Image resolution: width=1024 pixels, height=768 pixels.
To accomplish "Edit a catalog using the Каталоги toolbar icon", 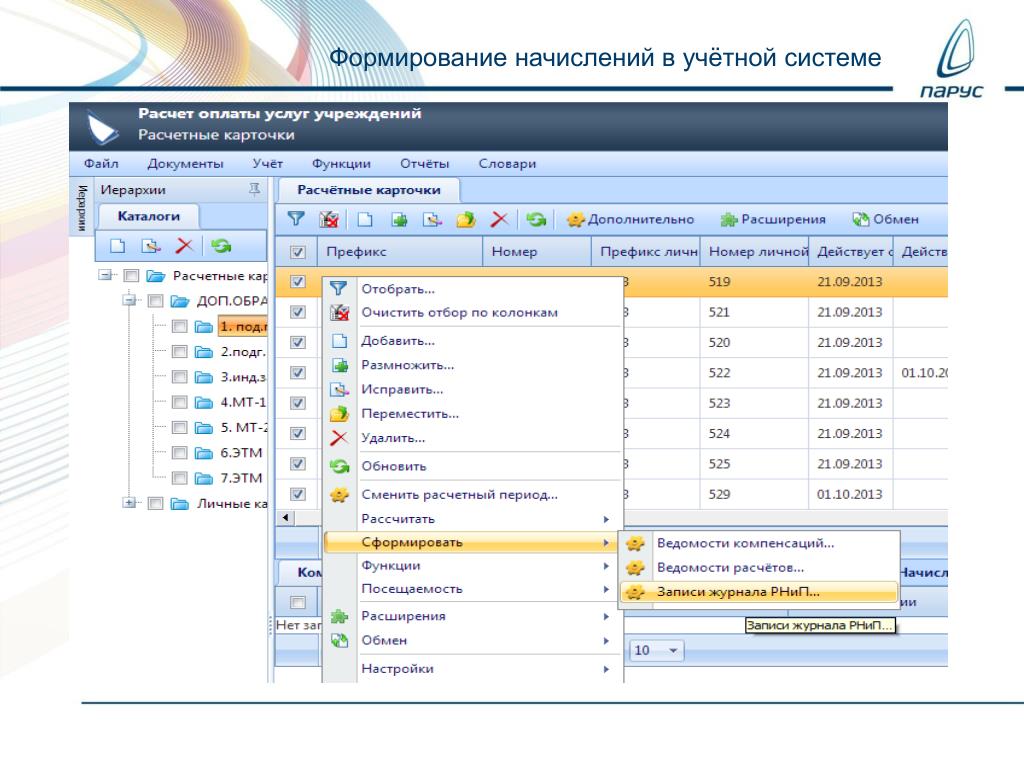I will [x=151, y=246].
